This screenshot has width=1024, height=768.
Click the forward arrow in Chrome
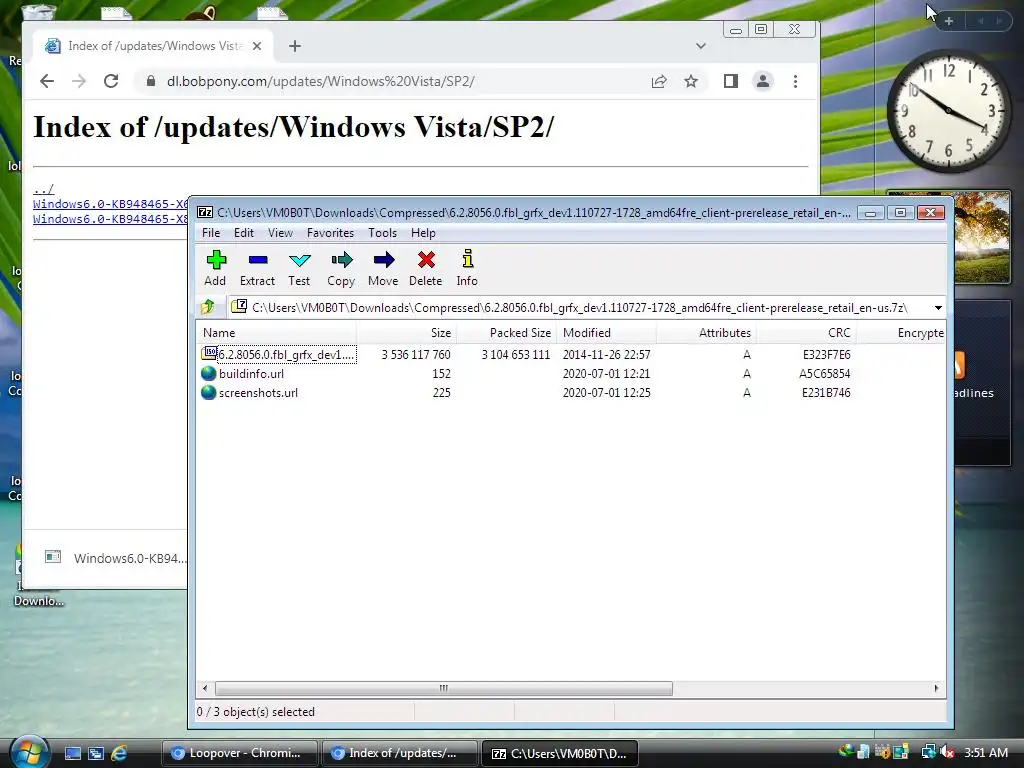coord(79,81)
